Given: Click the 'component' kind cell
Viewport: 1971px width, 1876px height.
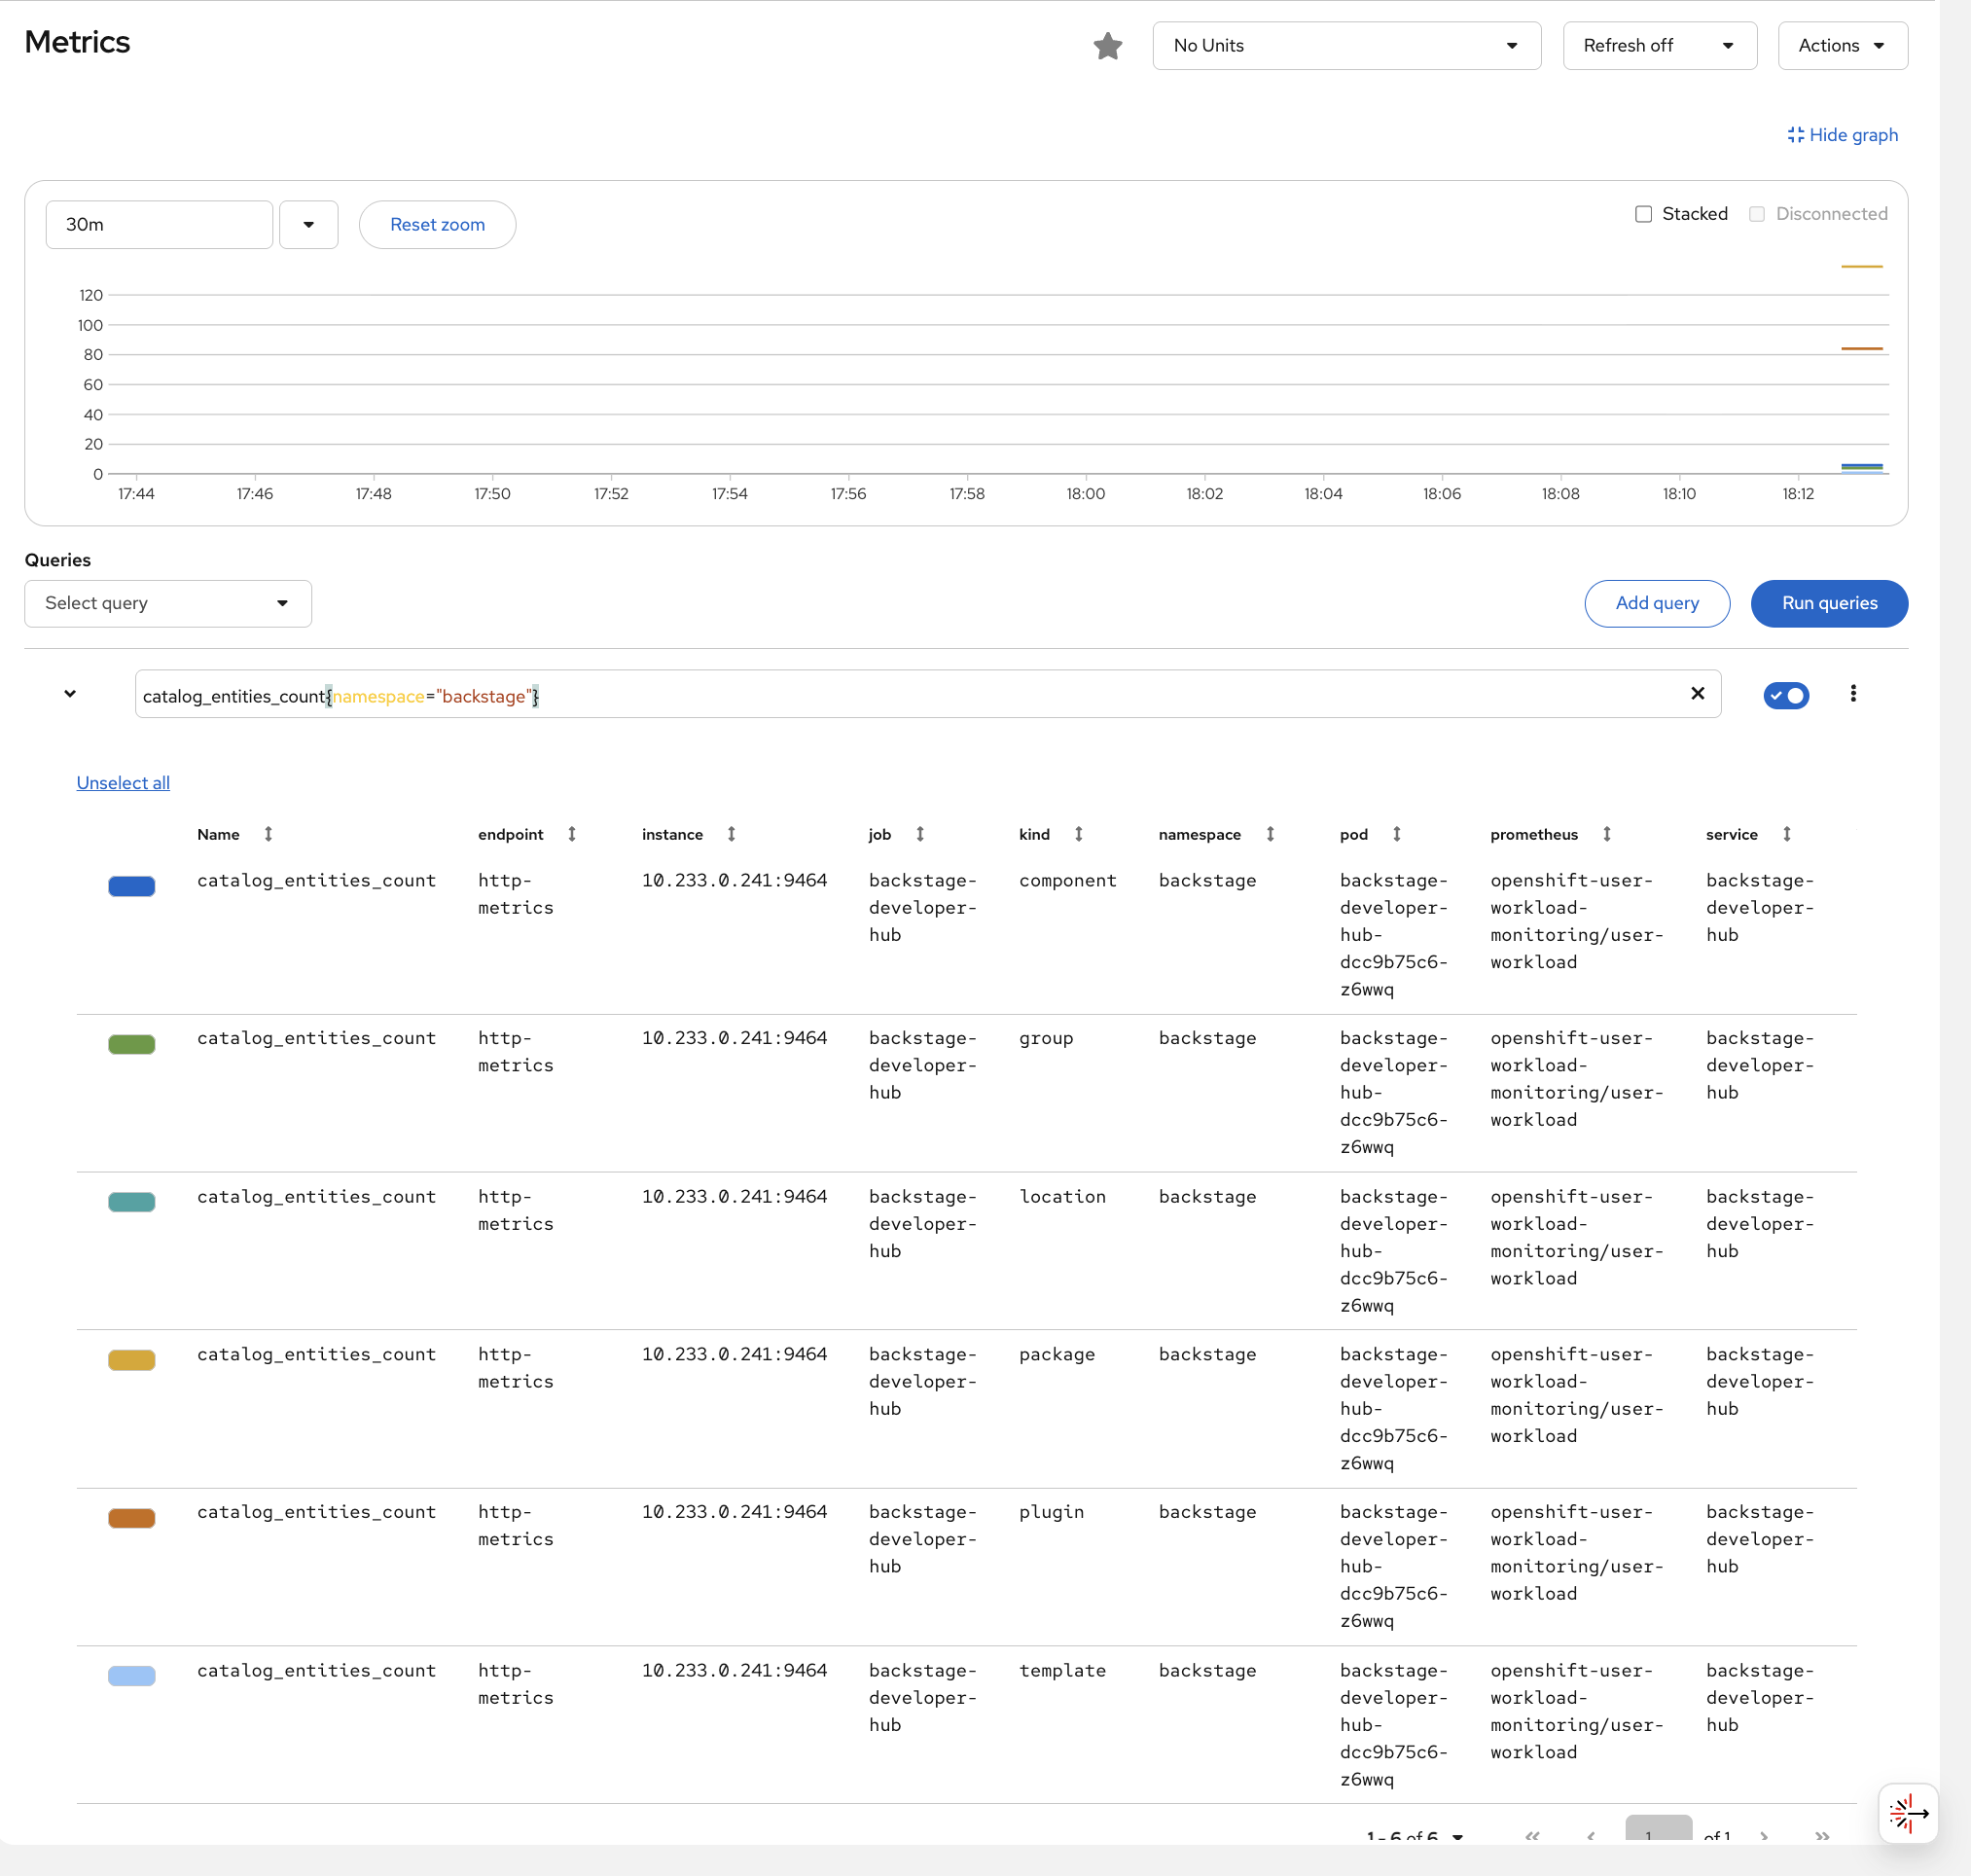Looking at the screenshot, I should point(1067,881).
